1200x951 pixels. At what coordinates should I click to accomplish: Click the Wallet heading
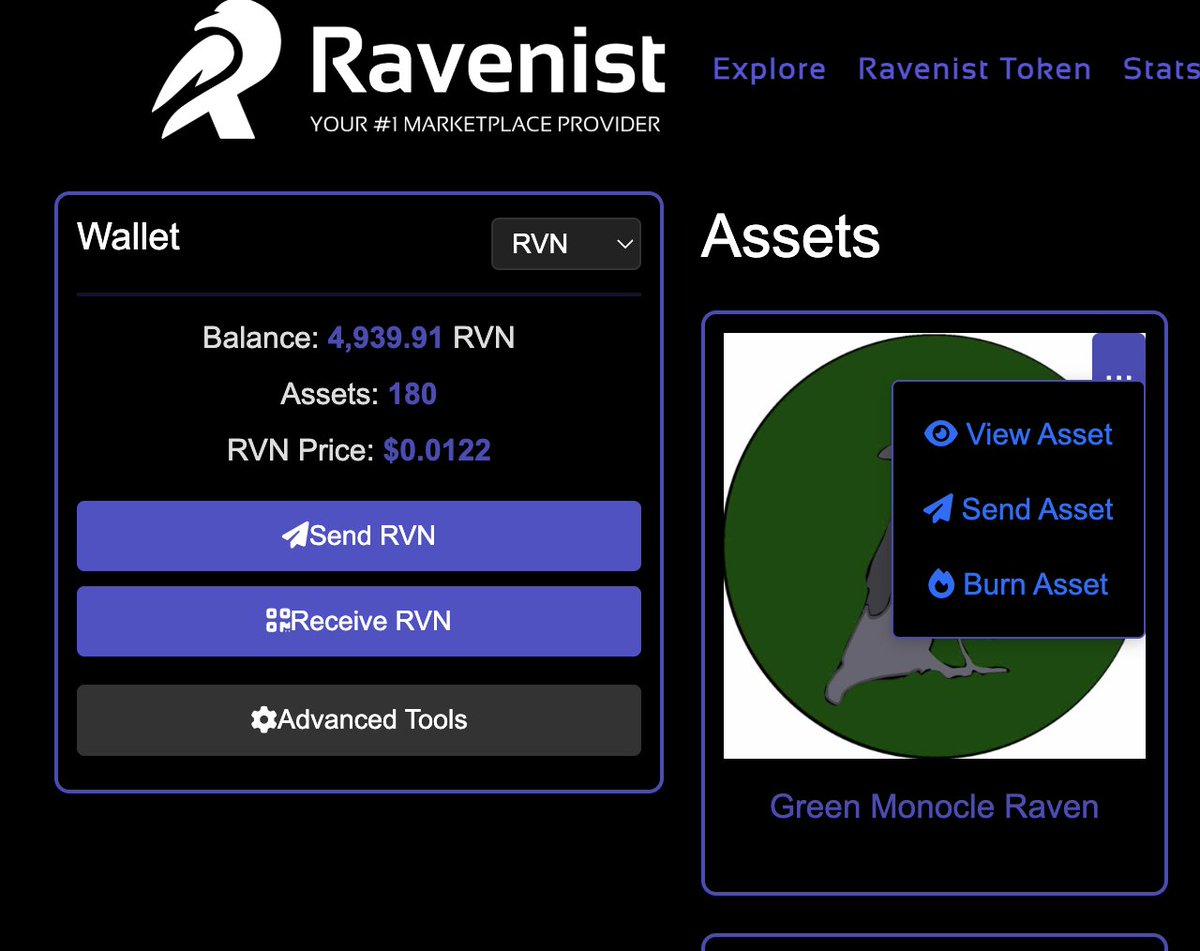129,237
